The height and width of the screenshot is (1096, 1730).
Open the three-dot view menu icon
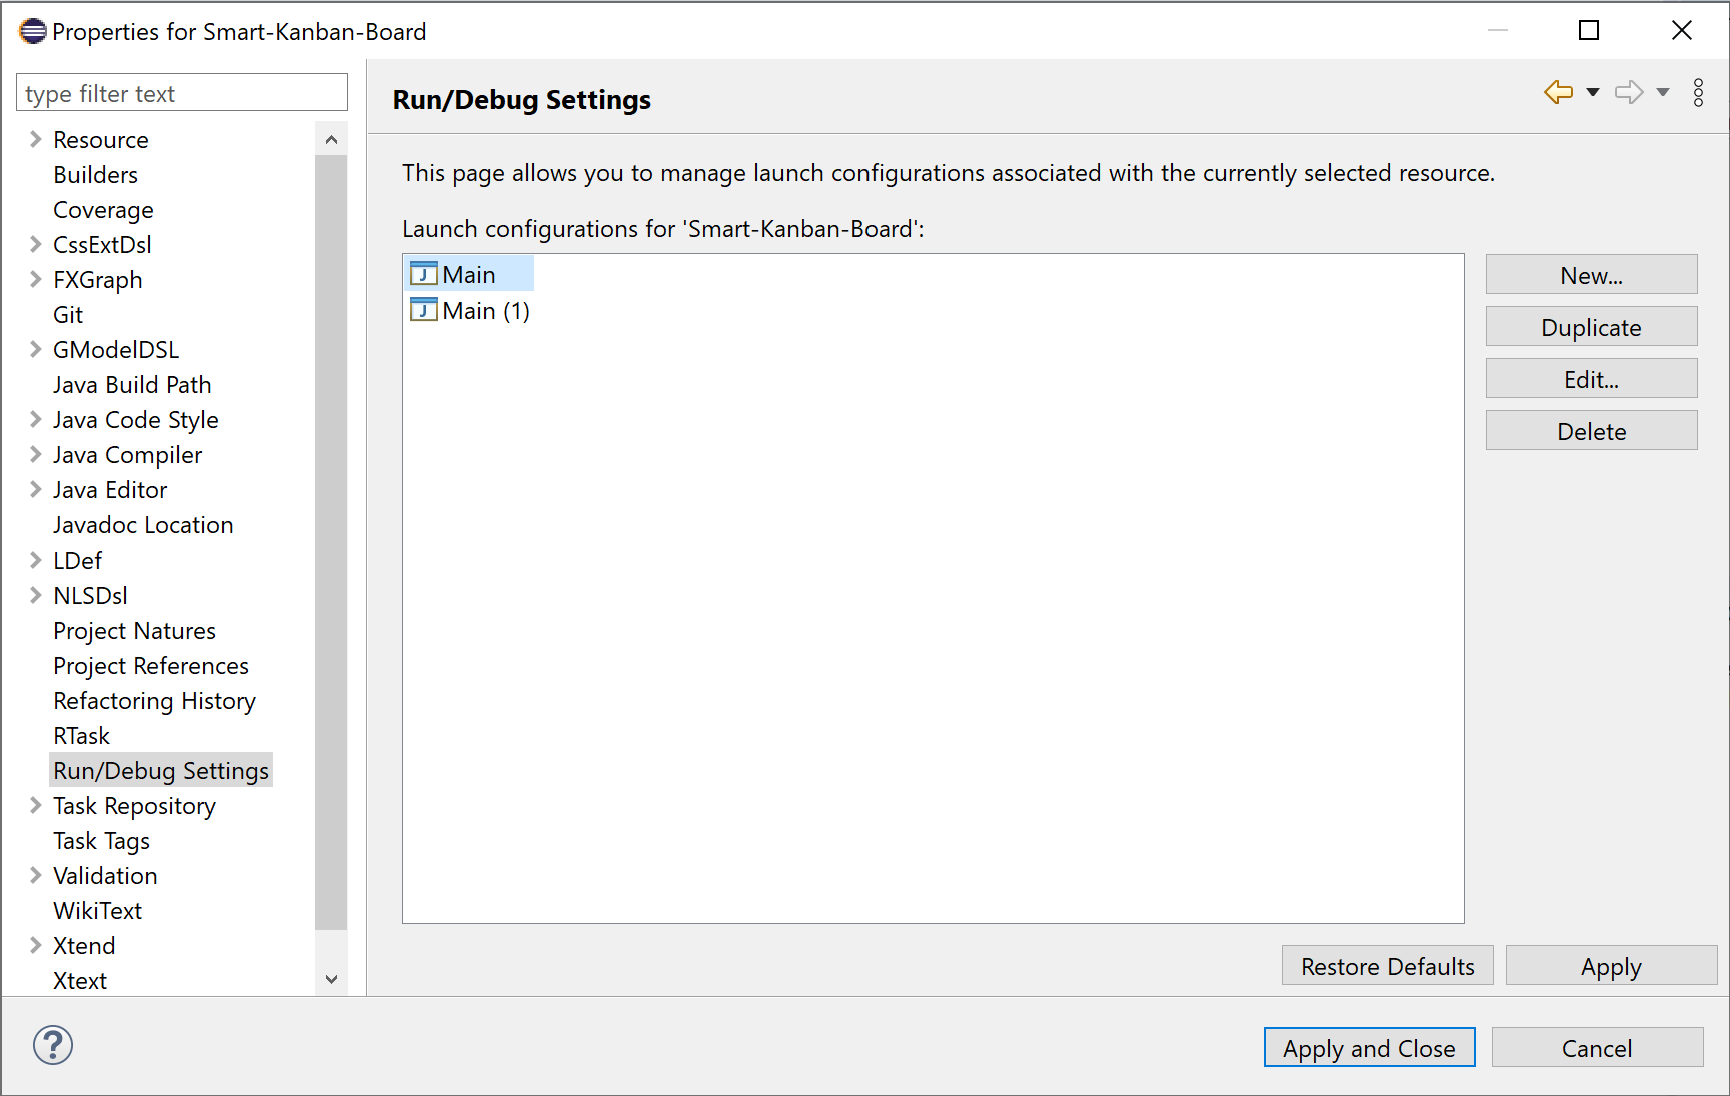(x=1698, y=93)
